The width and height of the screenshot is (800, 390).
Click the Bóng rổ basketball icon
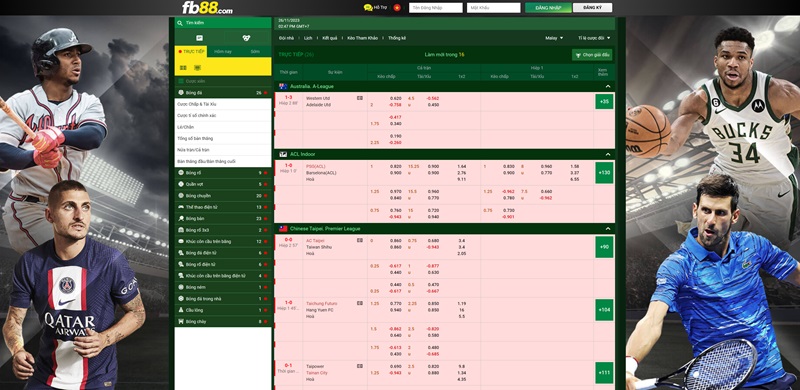tap(181, 173)
